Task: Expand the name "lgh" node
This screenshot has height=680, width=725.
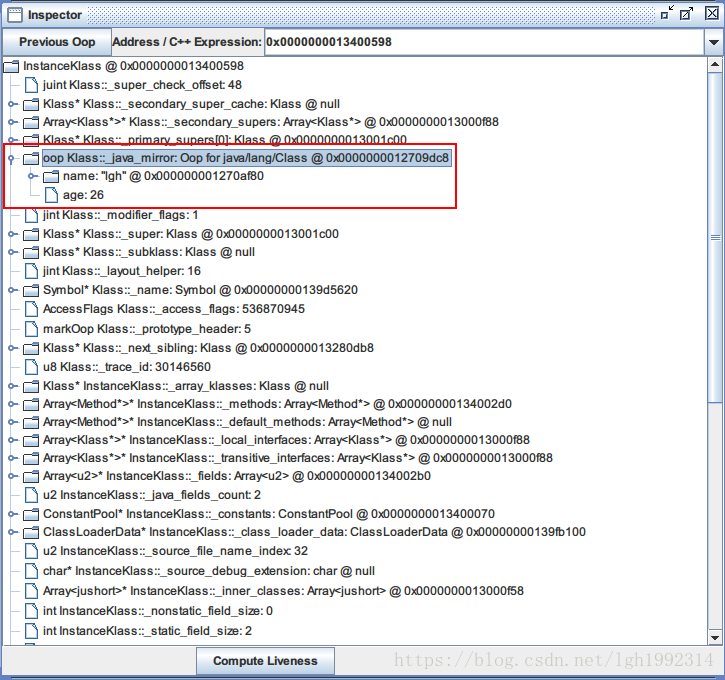Action: click(32, 176)
